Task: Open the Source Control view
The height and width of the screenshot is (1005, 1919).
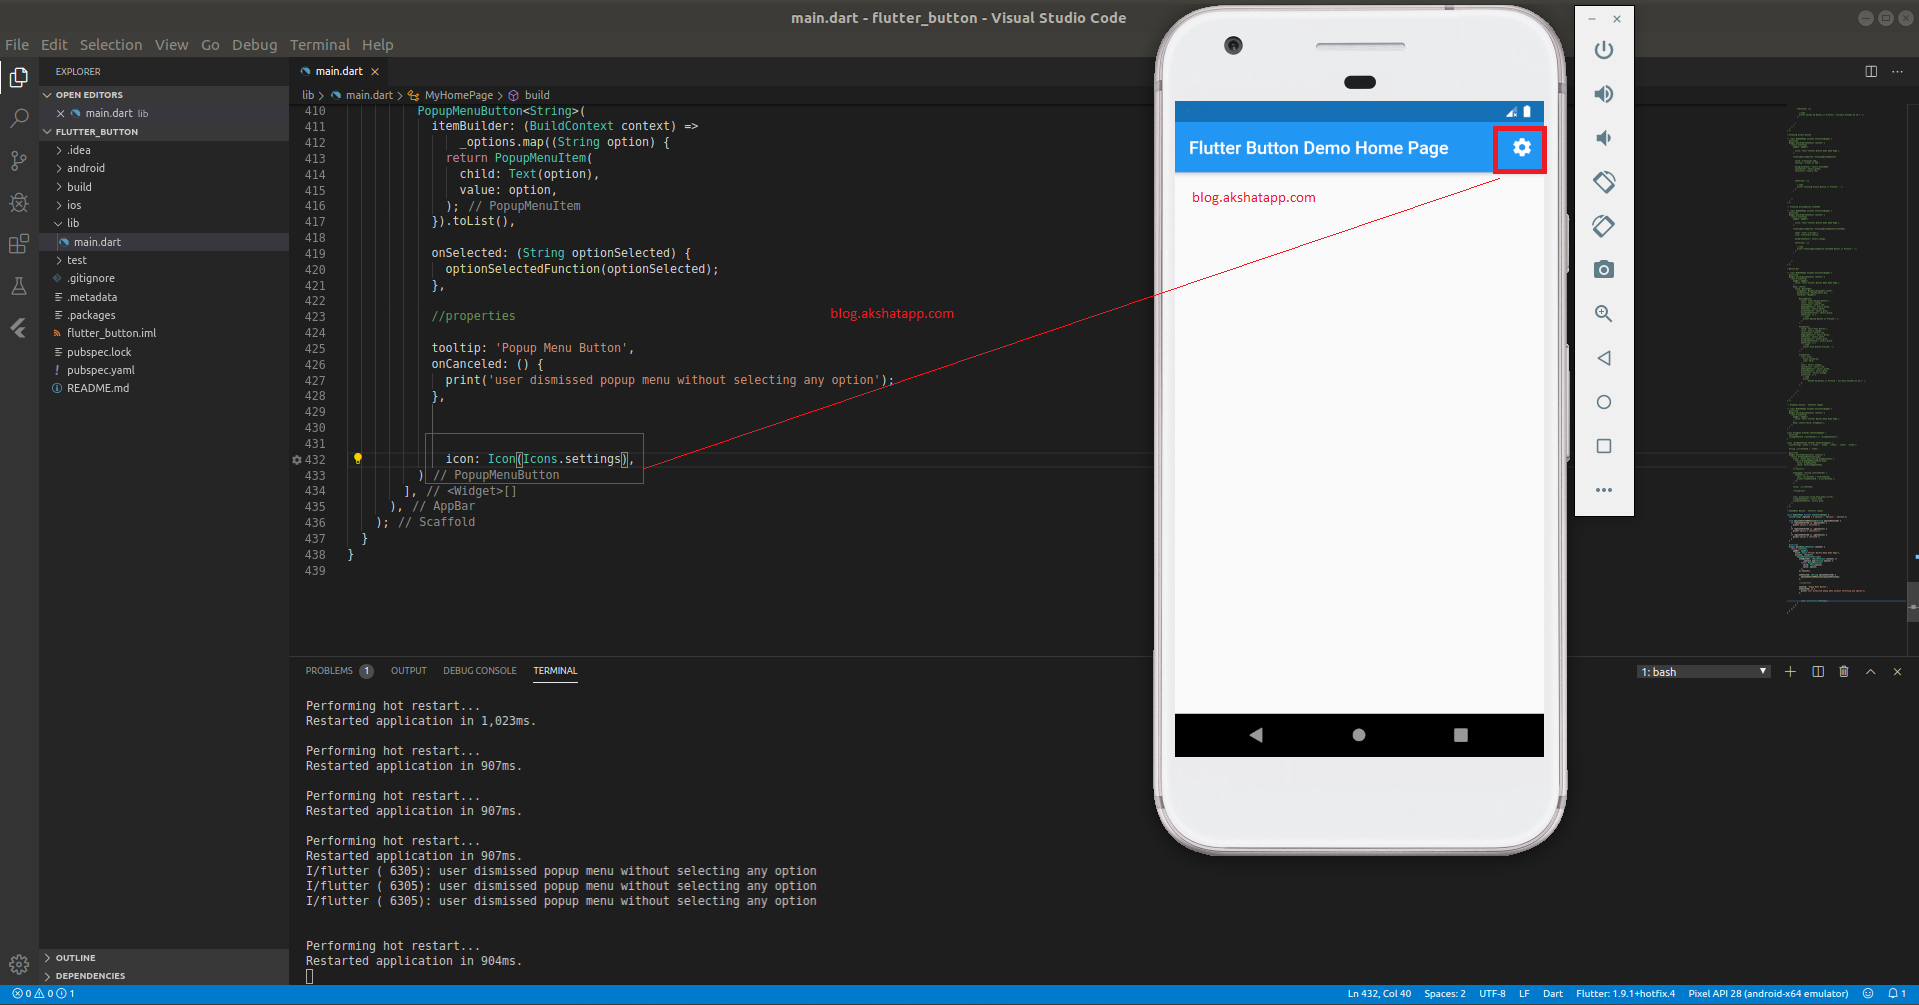Action: [19, 160]
